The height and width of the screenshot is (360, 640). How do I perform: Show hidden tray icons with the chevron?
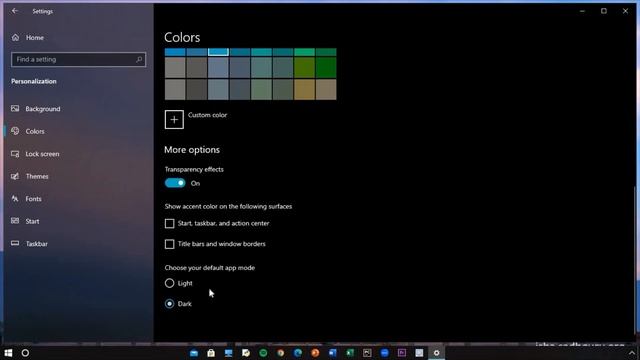(632, 353)
